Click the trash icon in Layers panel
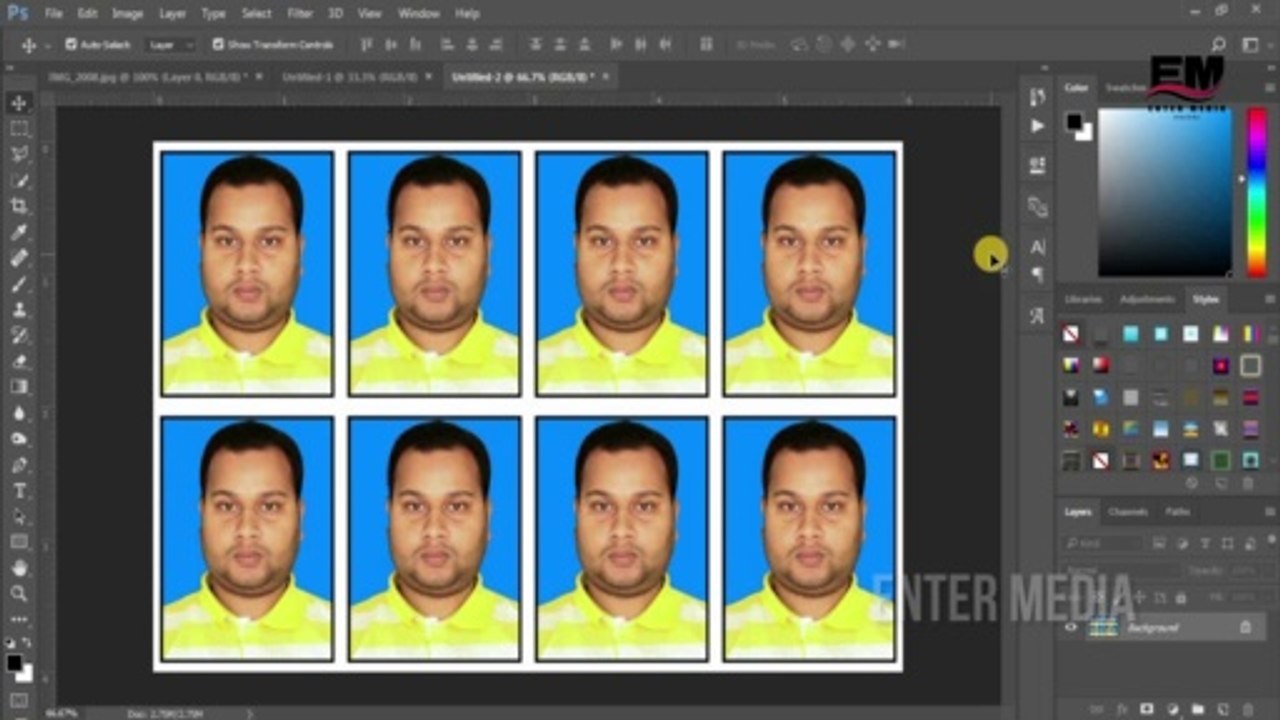Viewport: 1280px width, 720px height. click(1247, 709)
